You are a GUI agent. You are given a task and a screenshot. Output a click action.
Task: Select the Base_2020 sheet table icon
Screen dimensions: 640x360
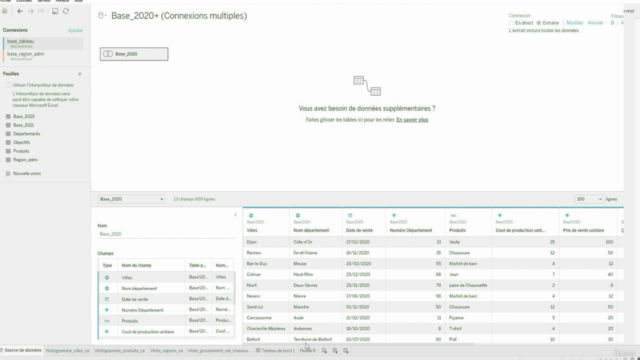coord(8,116)
